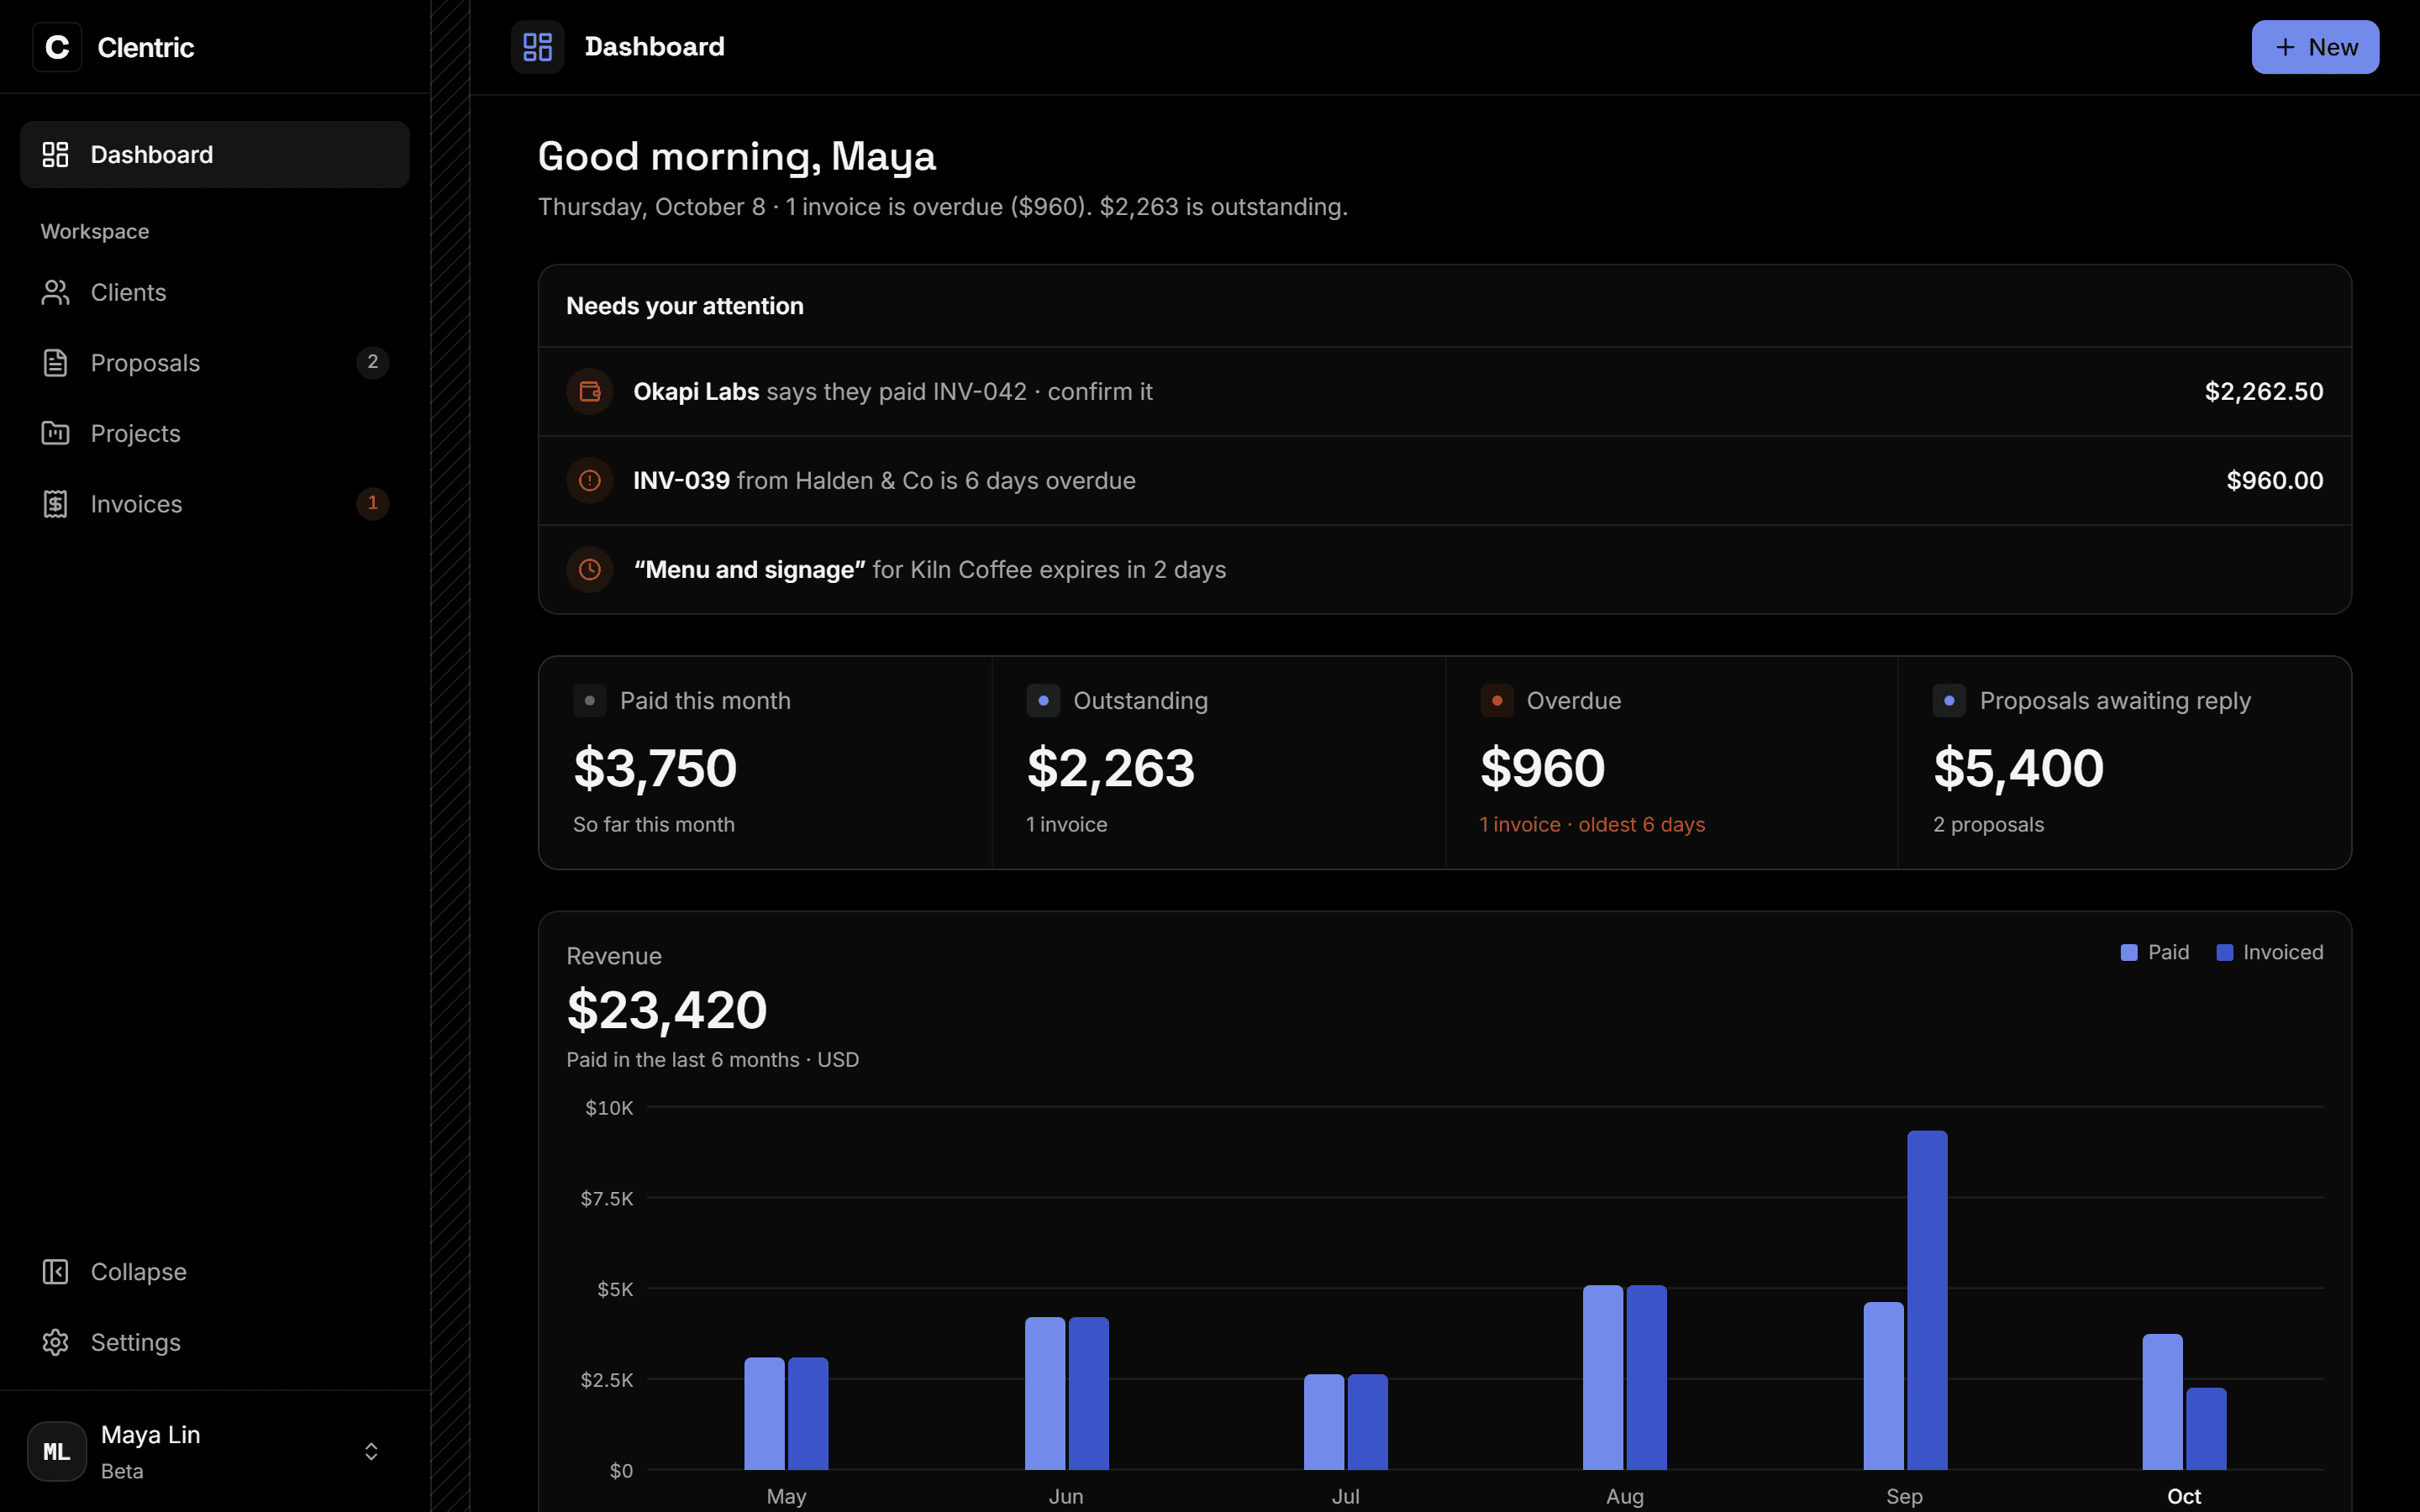Click the Overdue orange dot indicator
The image size is (2420, 1512).
(1497, 700)
